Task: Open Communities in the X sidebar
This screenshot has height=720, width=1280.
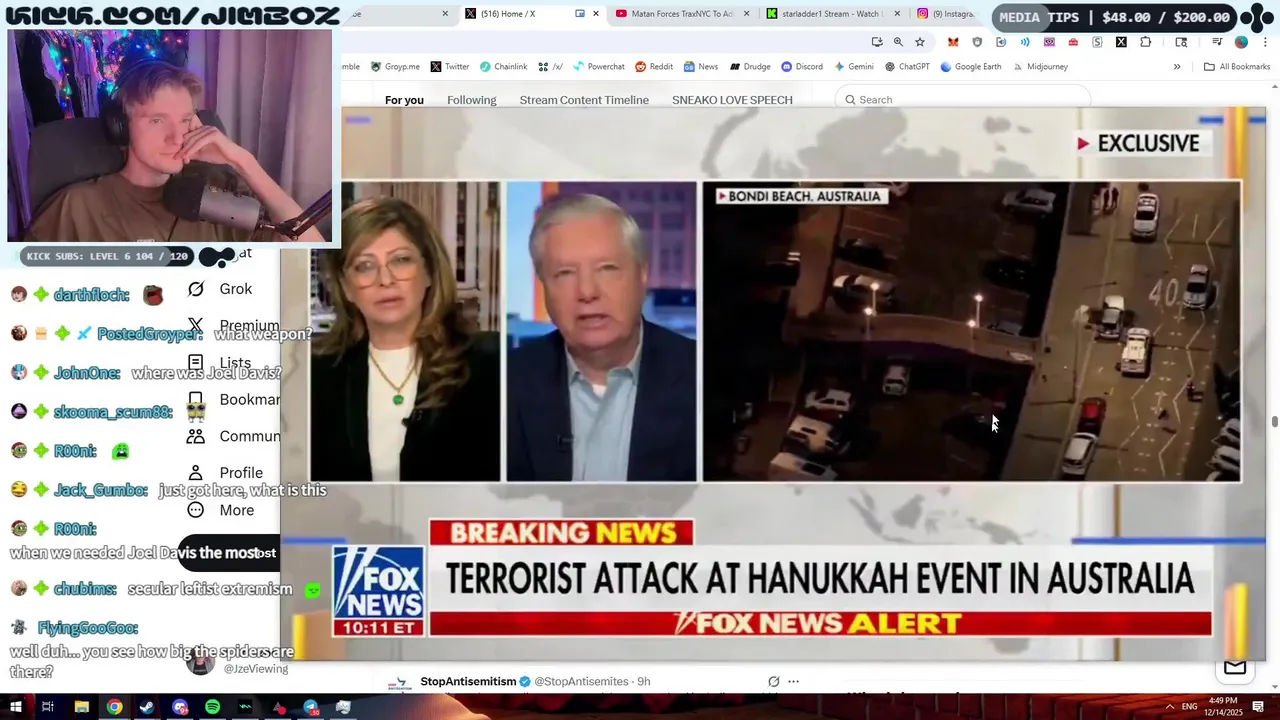Action: [x=235, y=437]
